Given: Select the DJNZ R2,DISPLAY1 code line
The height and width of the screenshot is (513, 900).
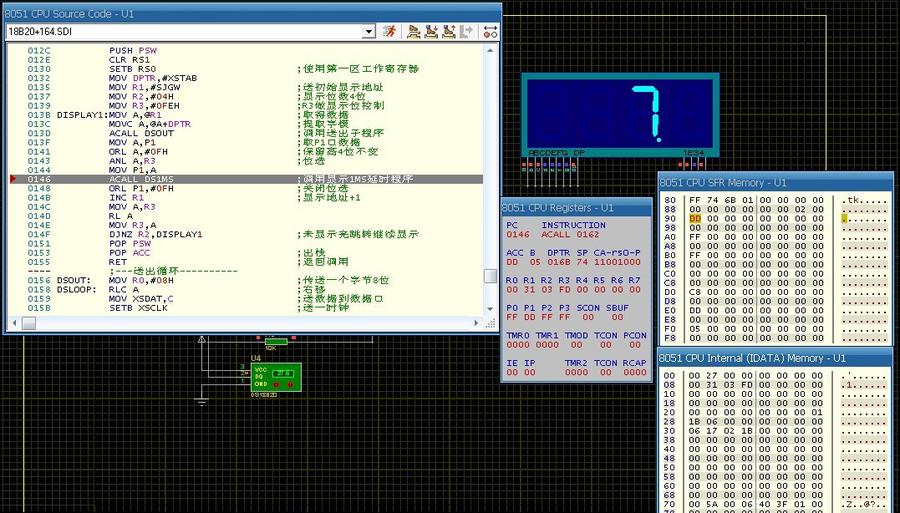Looking at the screenshot, I should [155, 234].
